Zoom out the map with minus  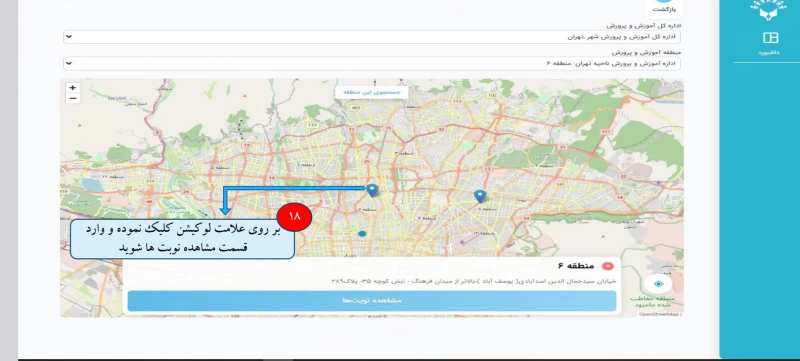pyautogui.click(x=73, y=98)
